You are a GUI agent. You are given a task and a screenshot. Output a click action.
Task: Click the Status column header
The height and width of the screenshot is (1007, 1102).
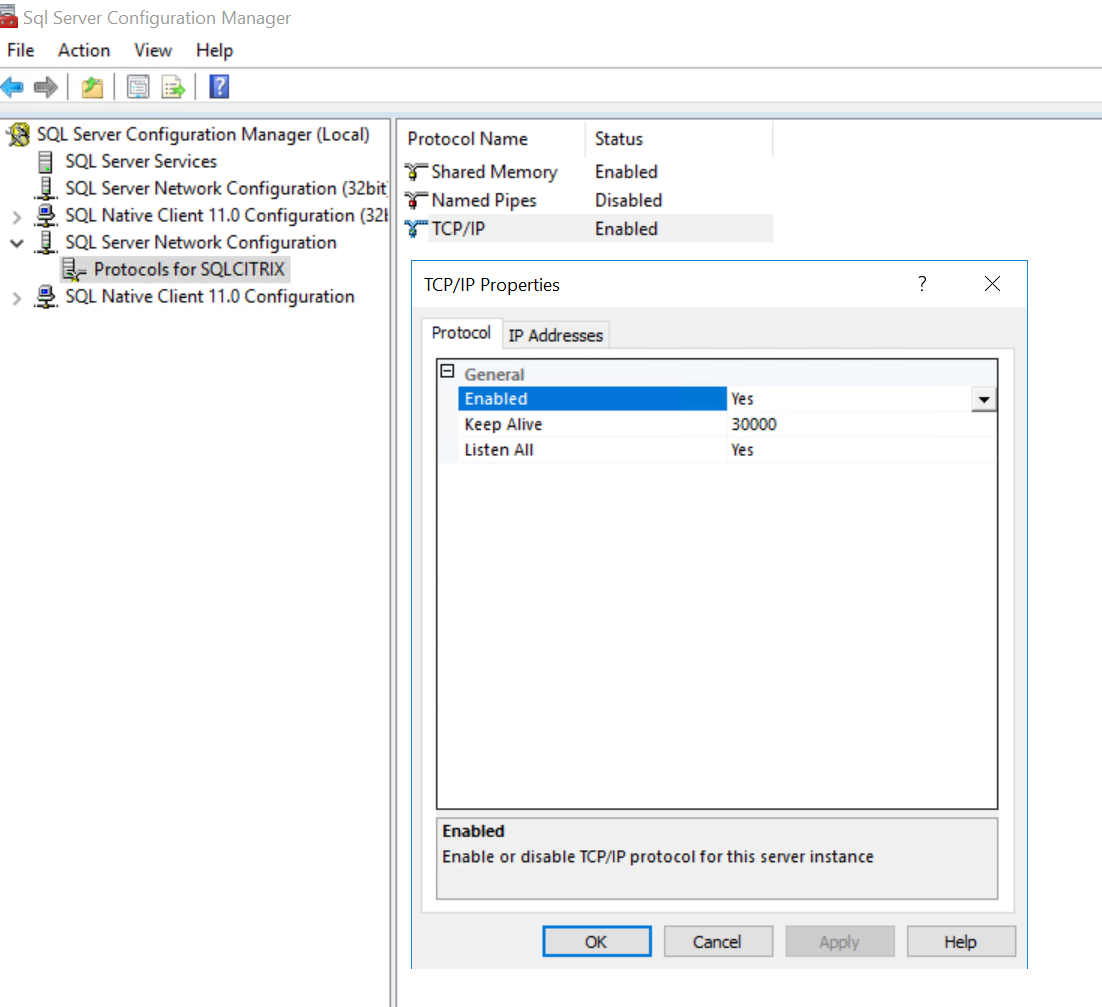coord(679,139)
